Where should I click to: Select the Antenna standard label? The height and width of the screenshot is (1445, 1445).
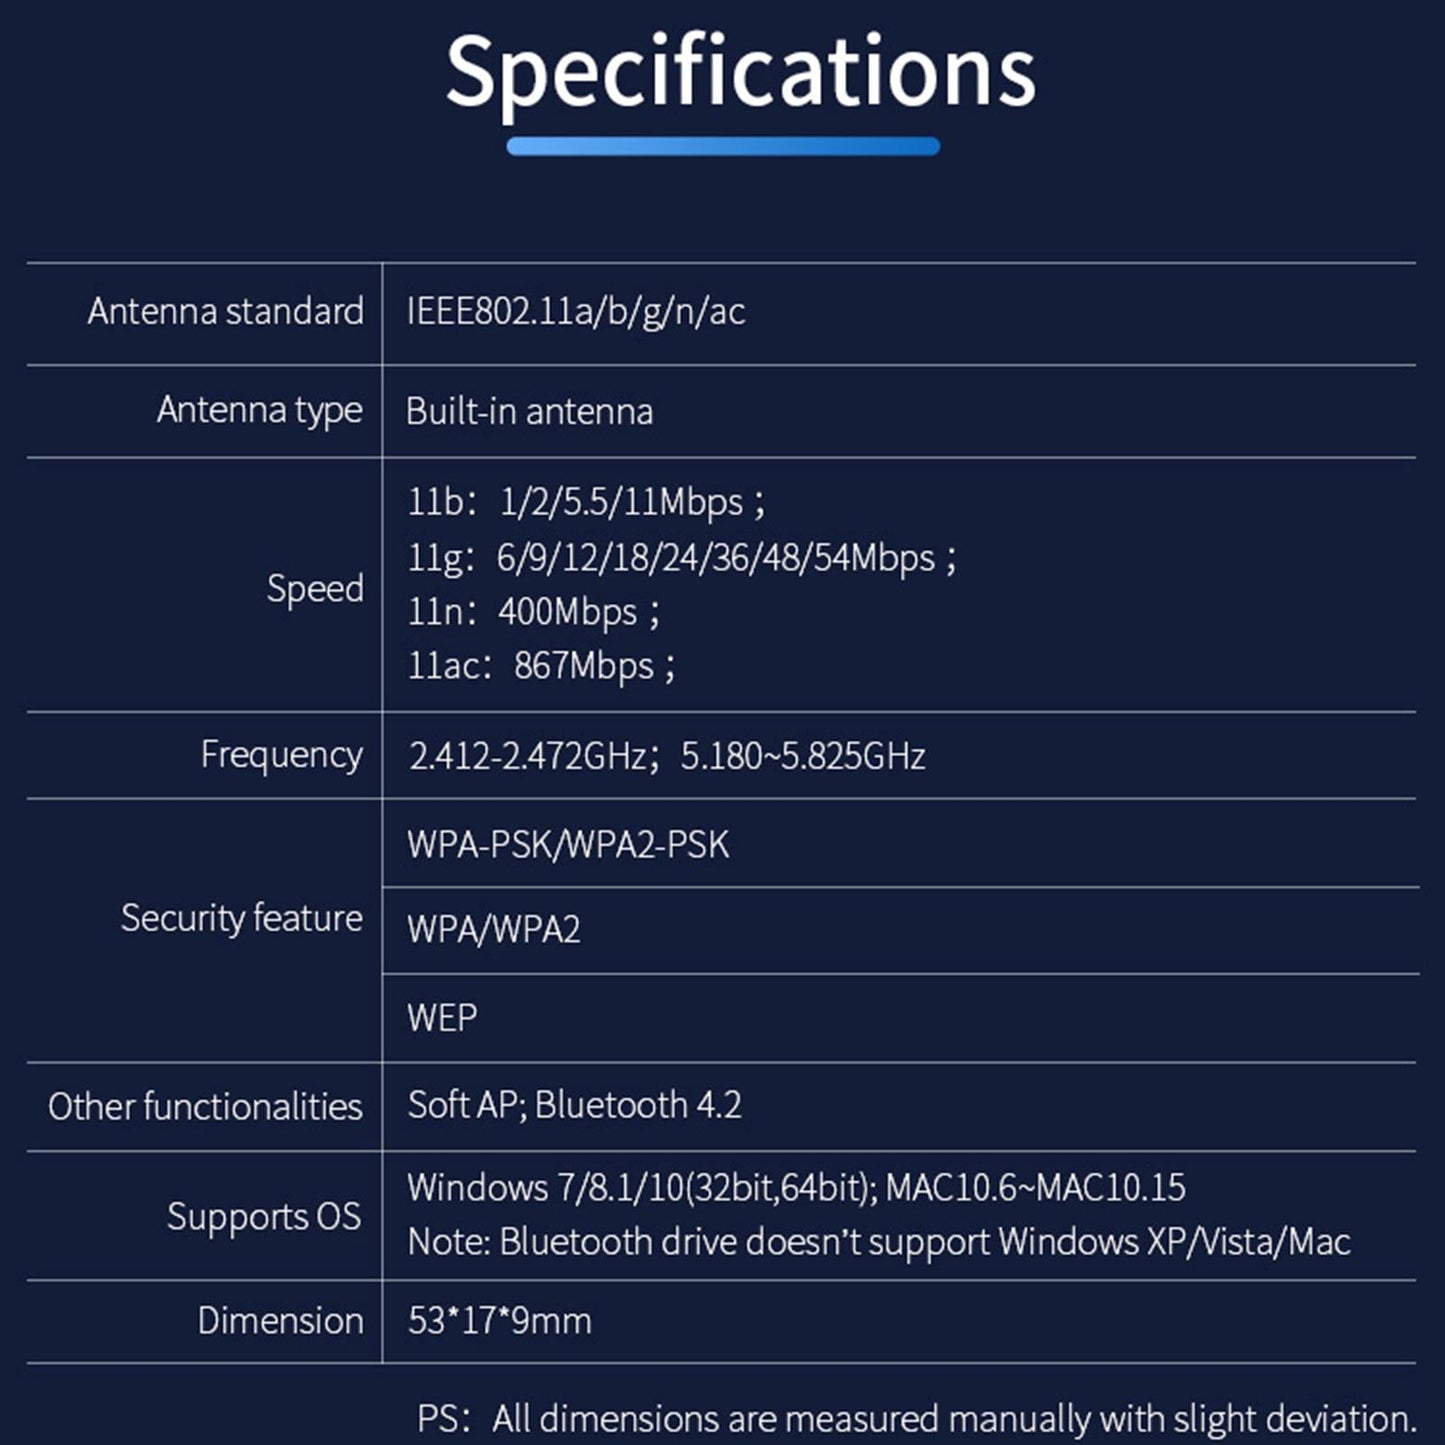225,311
